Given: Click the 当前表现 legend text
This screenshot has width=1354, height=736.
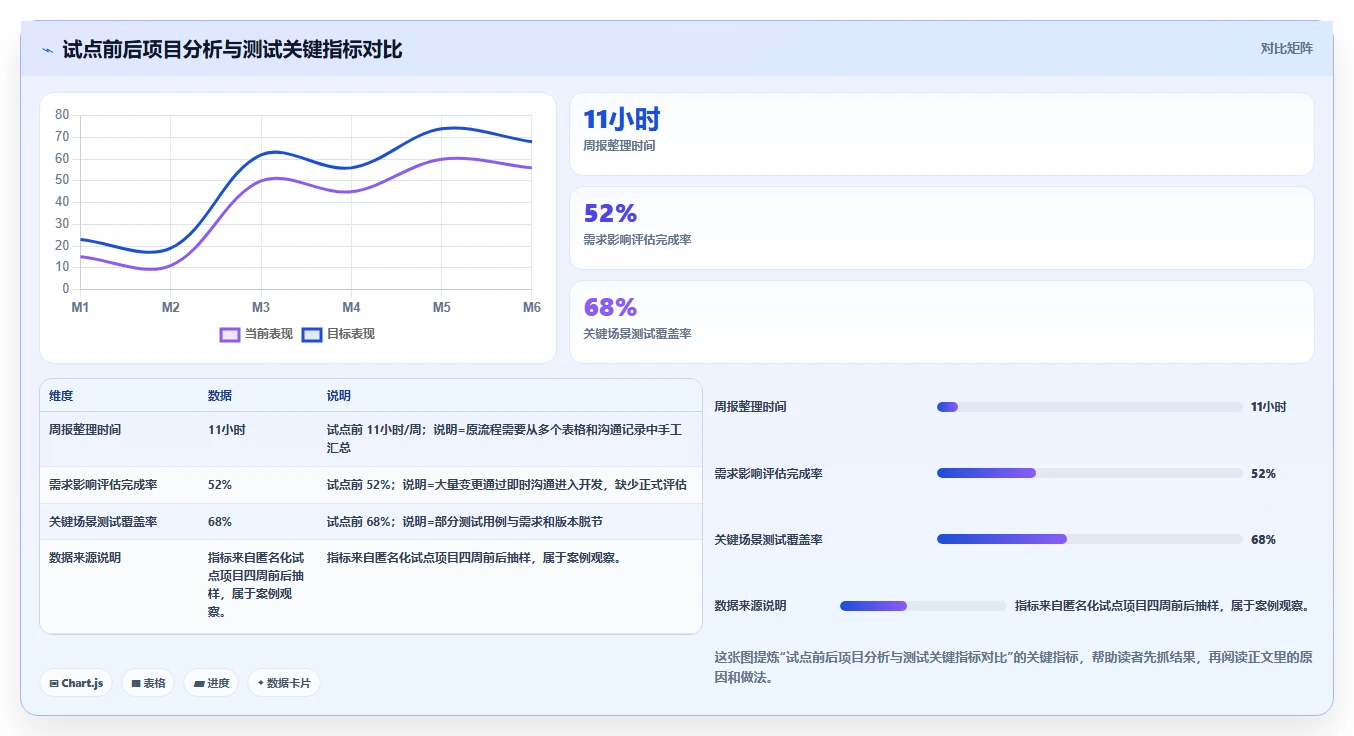Looking at the screenshot, I should coord(269,335).
